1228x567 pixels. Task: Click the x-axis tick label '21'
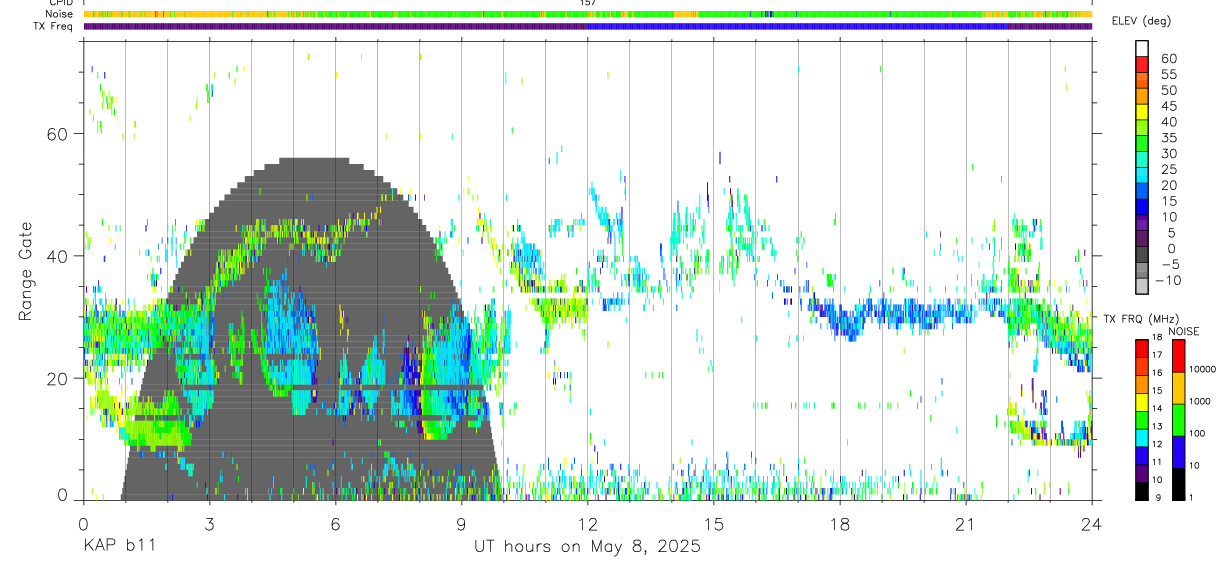pos(965,524)
